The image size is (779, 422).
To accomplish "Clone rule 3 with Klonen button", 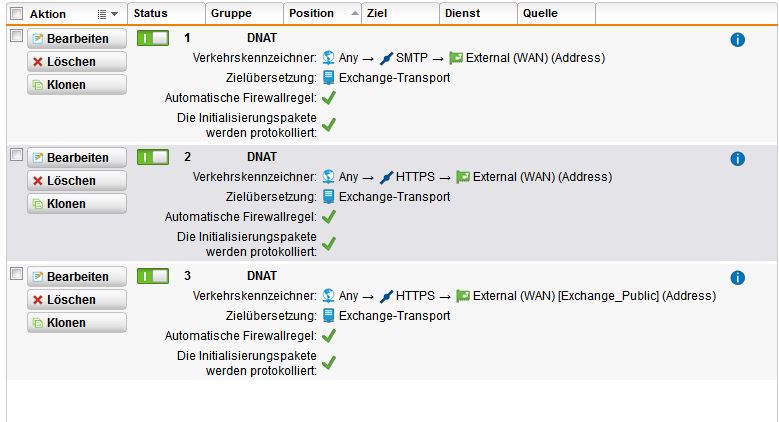I will tap(77, 323).
